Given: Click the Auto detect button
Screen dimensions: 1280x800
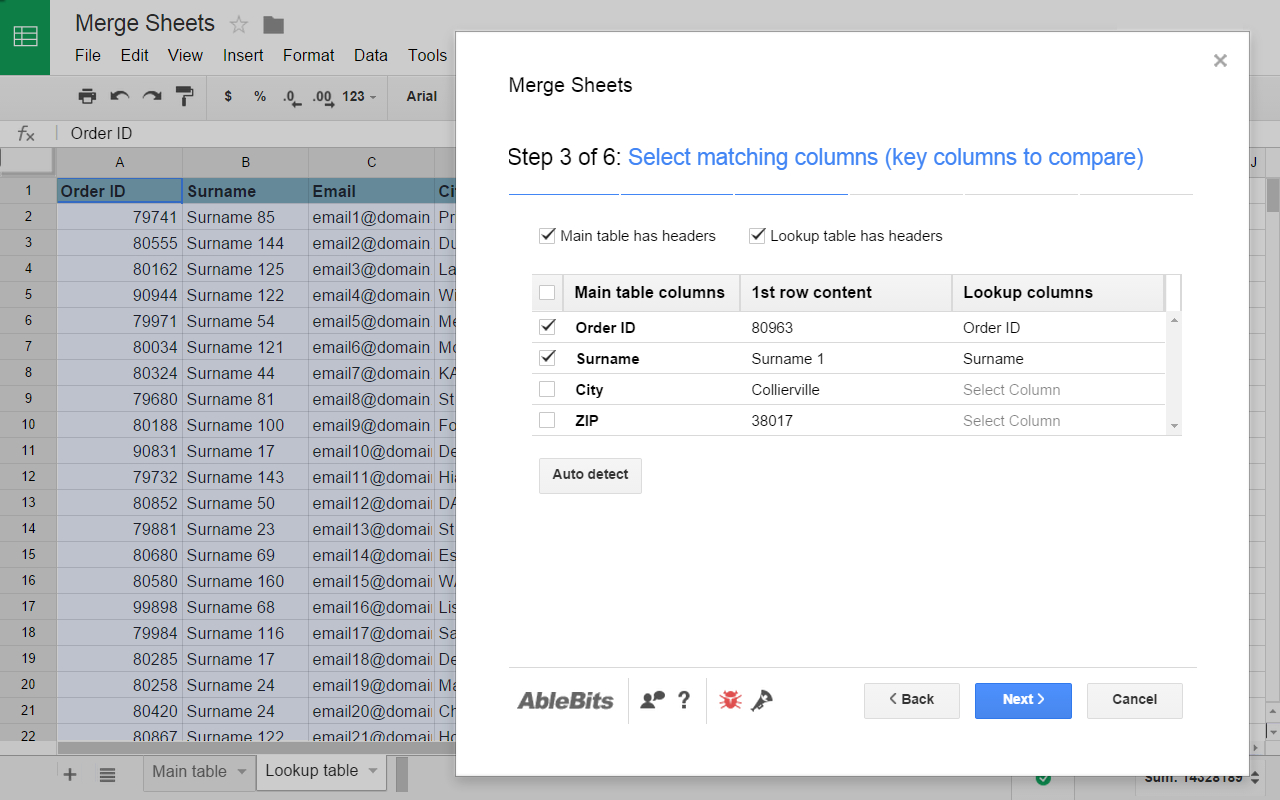Looking at the screenshot, I should point(590,475).
